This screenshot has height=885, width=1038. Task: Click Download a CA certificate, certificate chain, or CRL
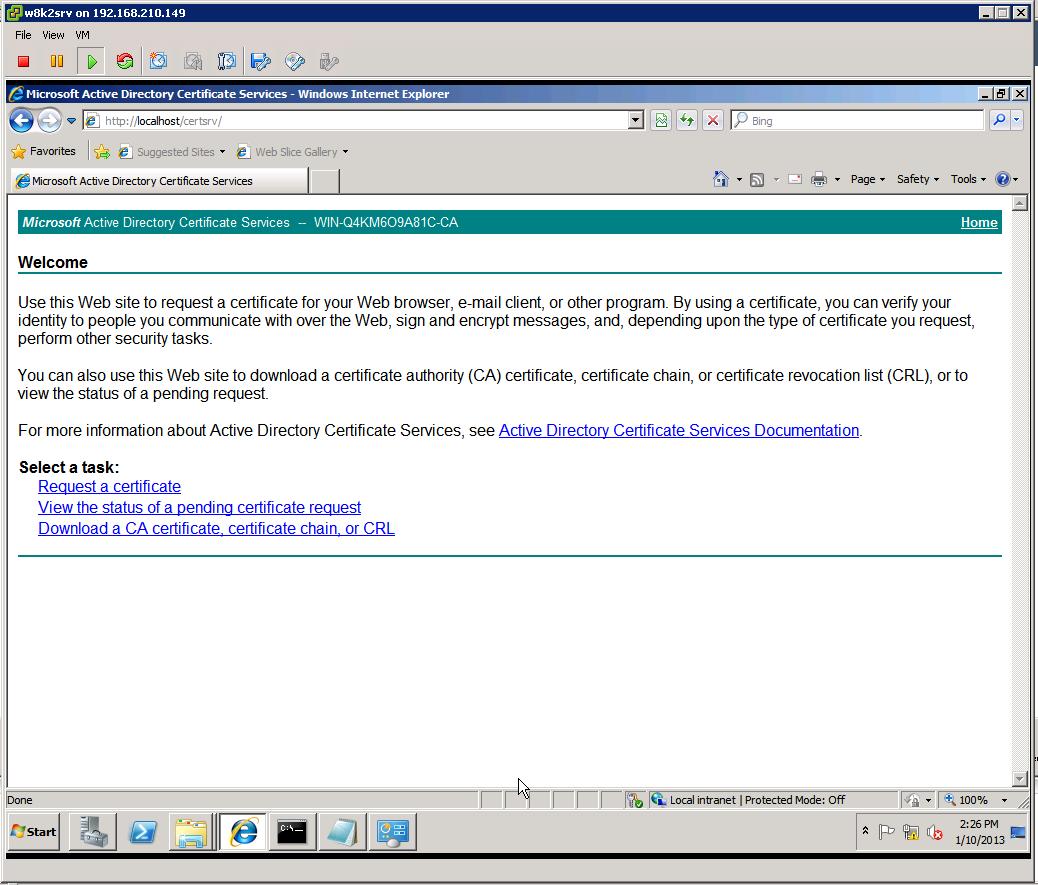(216, 528)
